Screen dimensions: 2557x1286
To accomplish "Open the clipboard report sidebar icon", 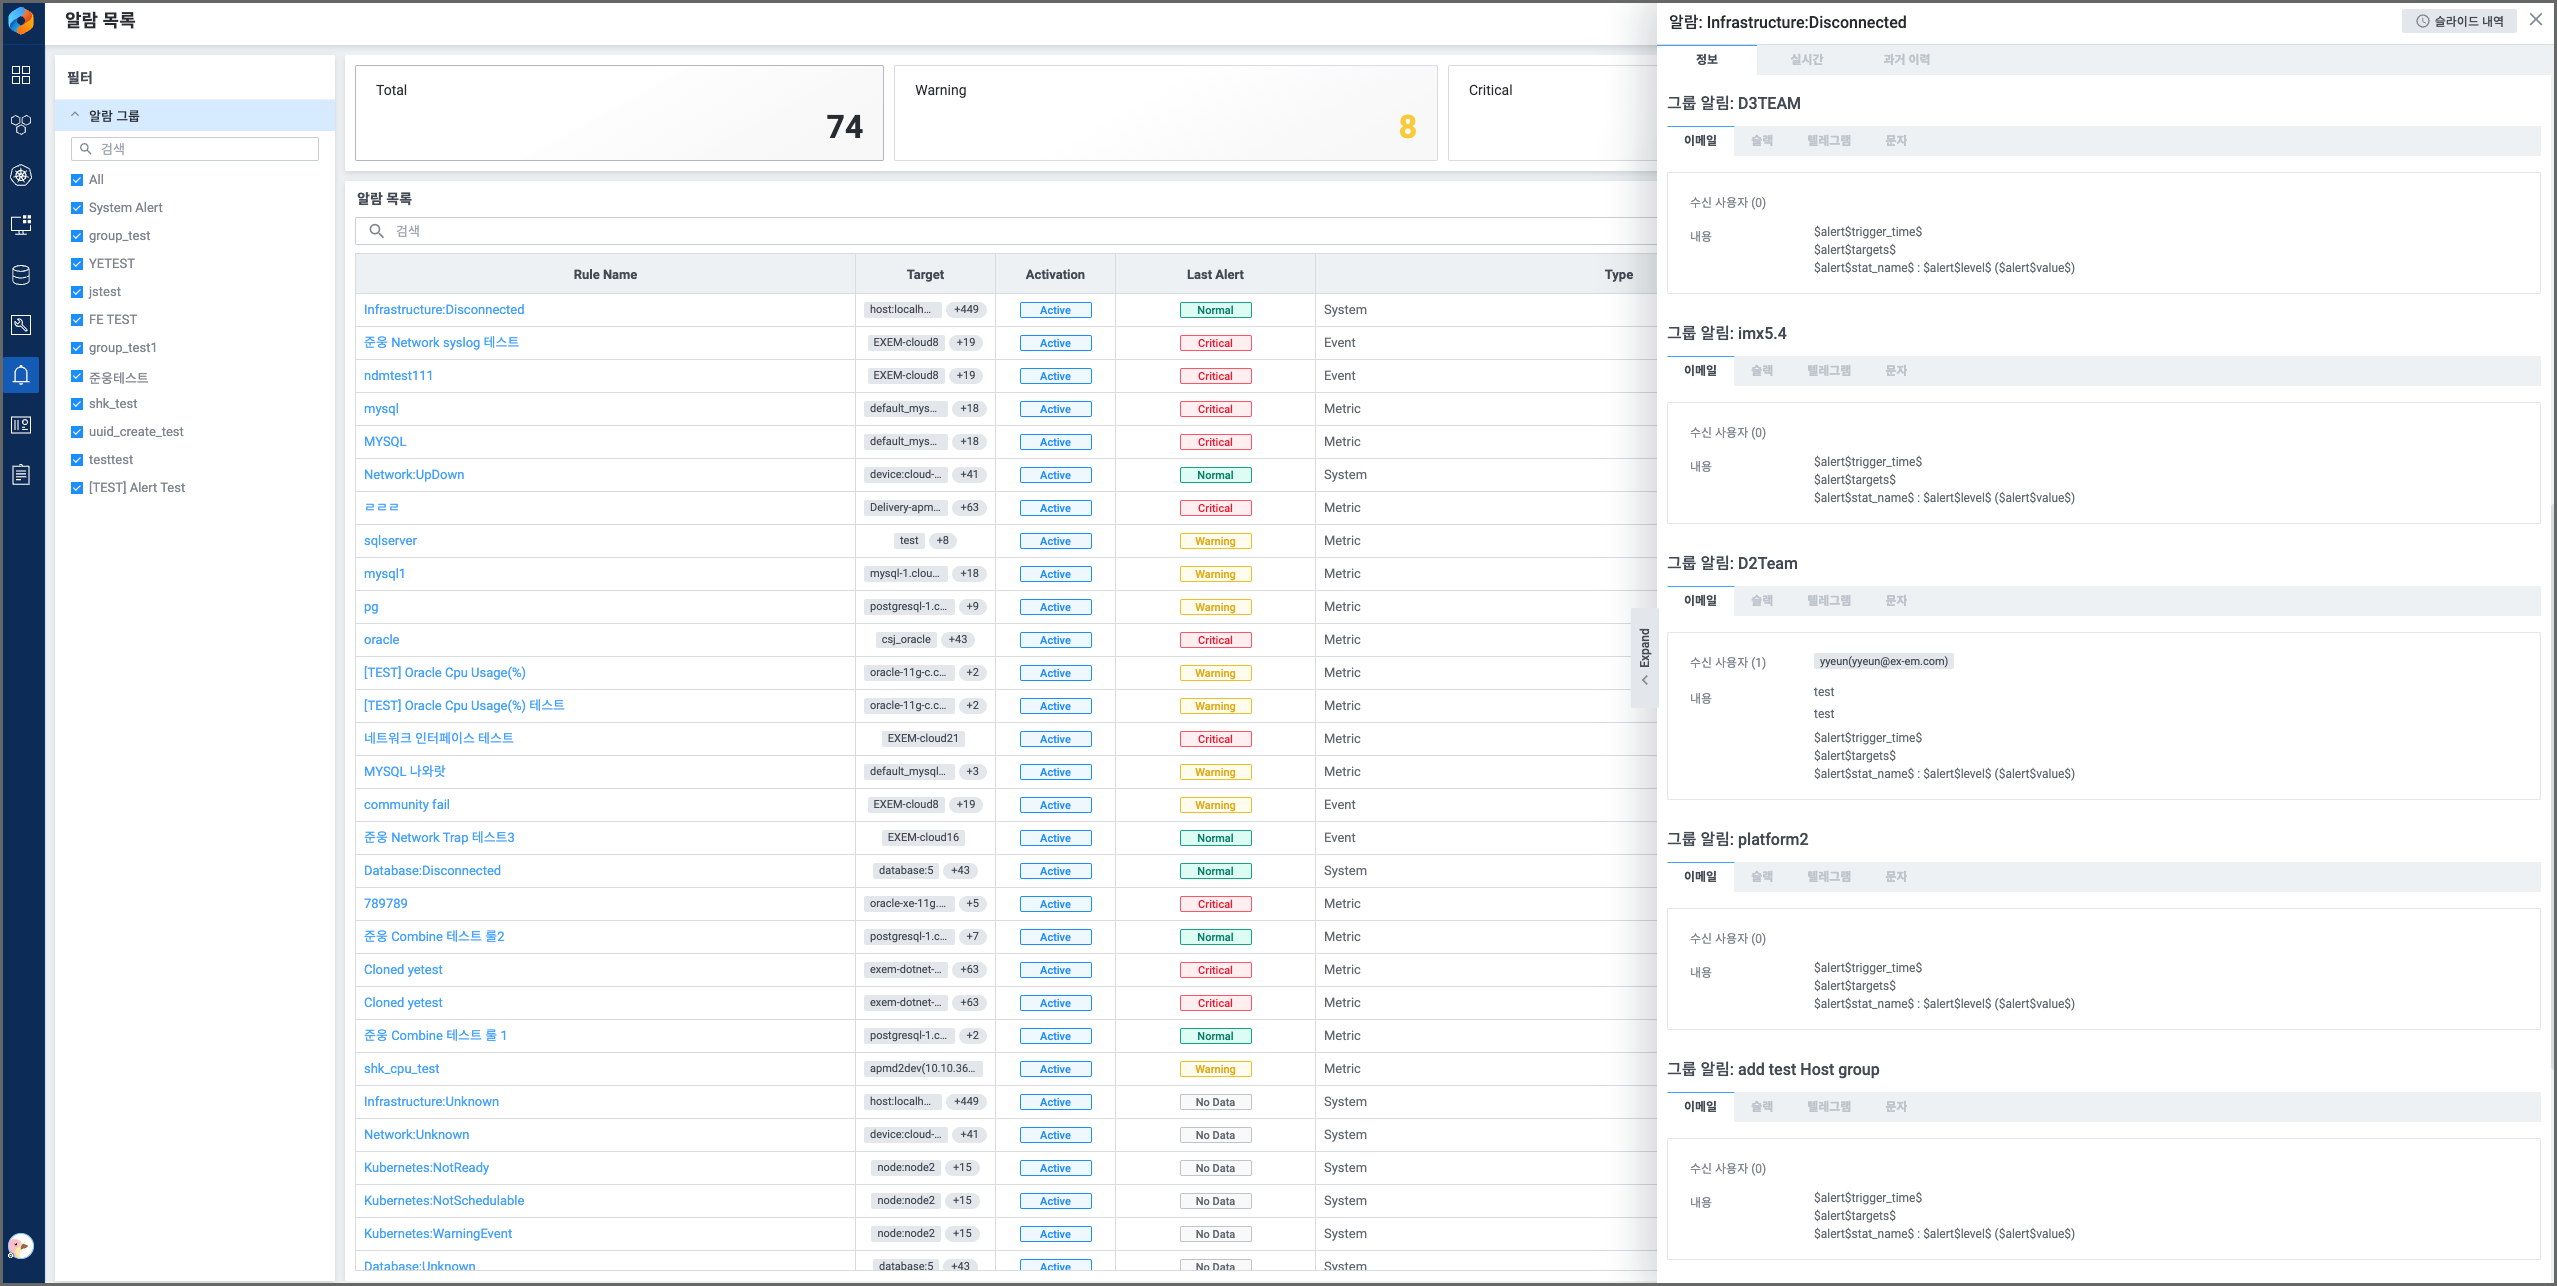I will (x=21, y=475).
